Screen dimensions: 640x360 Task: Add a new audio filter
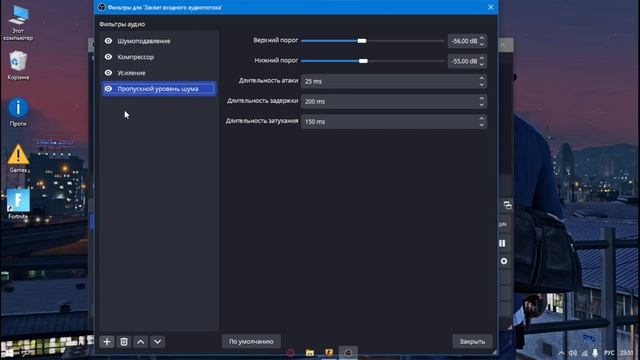[107, 342]
